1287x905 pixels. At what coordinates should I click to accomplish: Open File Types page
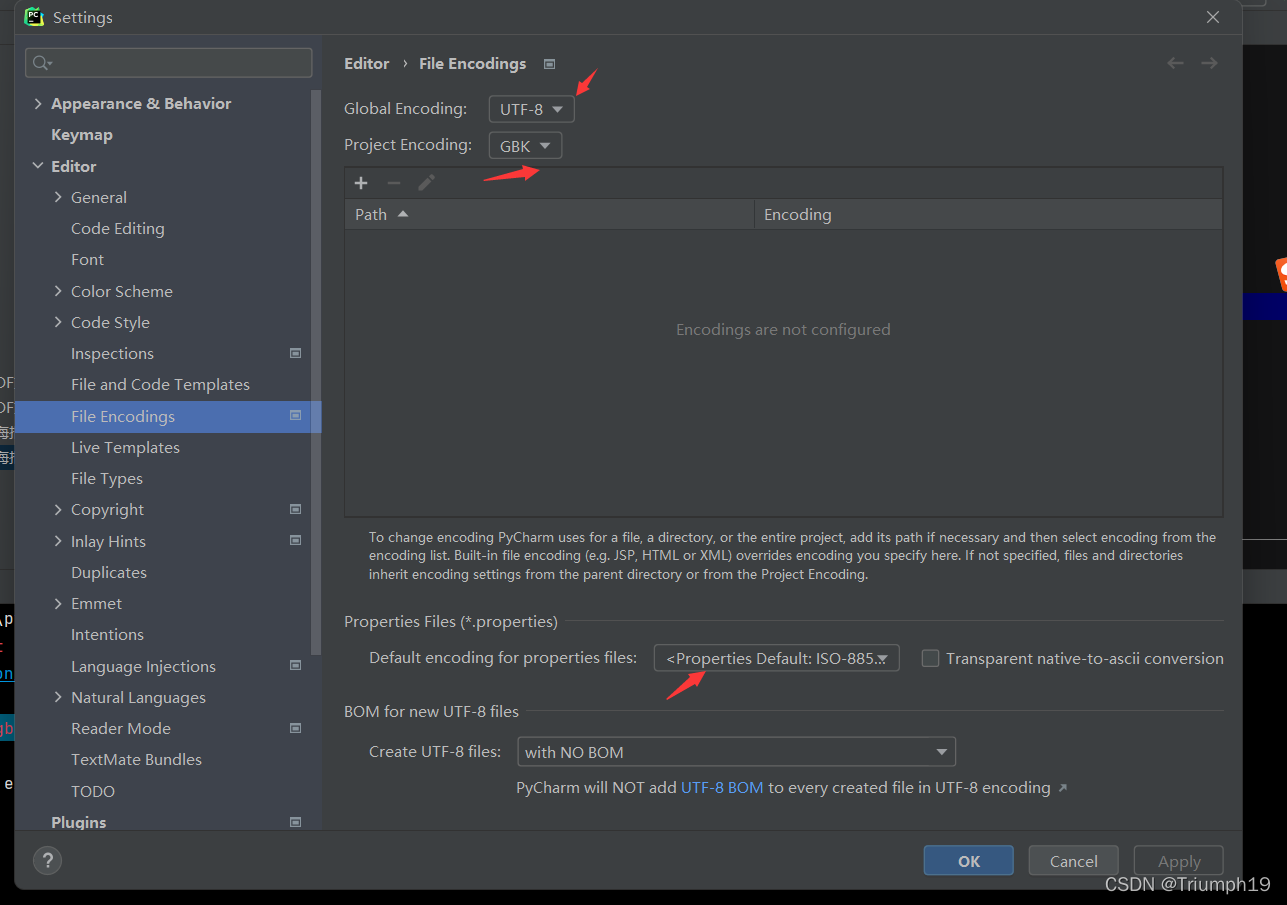[107, 478]
